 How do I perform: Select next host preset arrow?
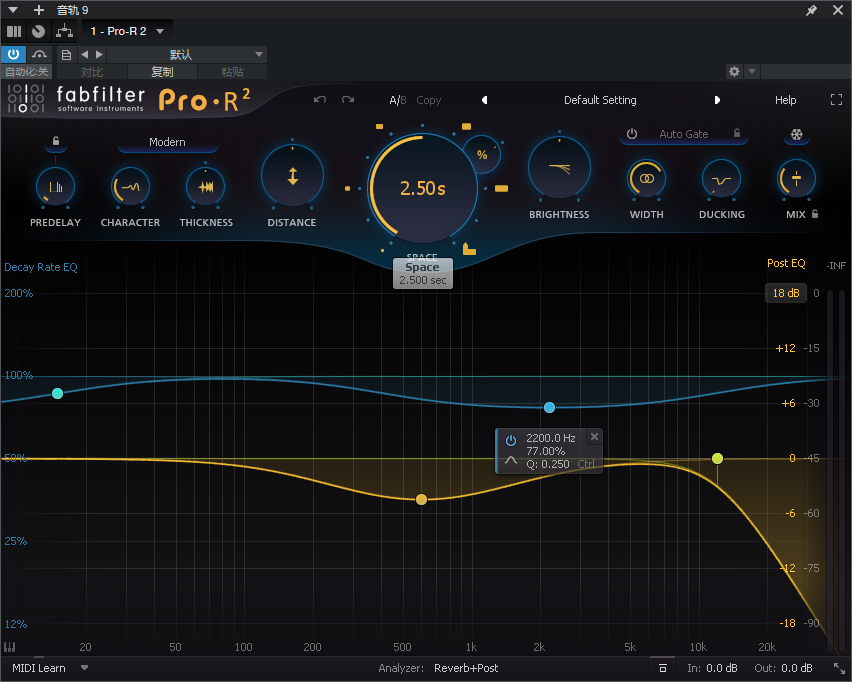[x=99, y=54]
